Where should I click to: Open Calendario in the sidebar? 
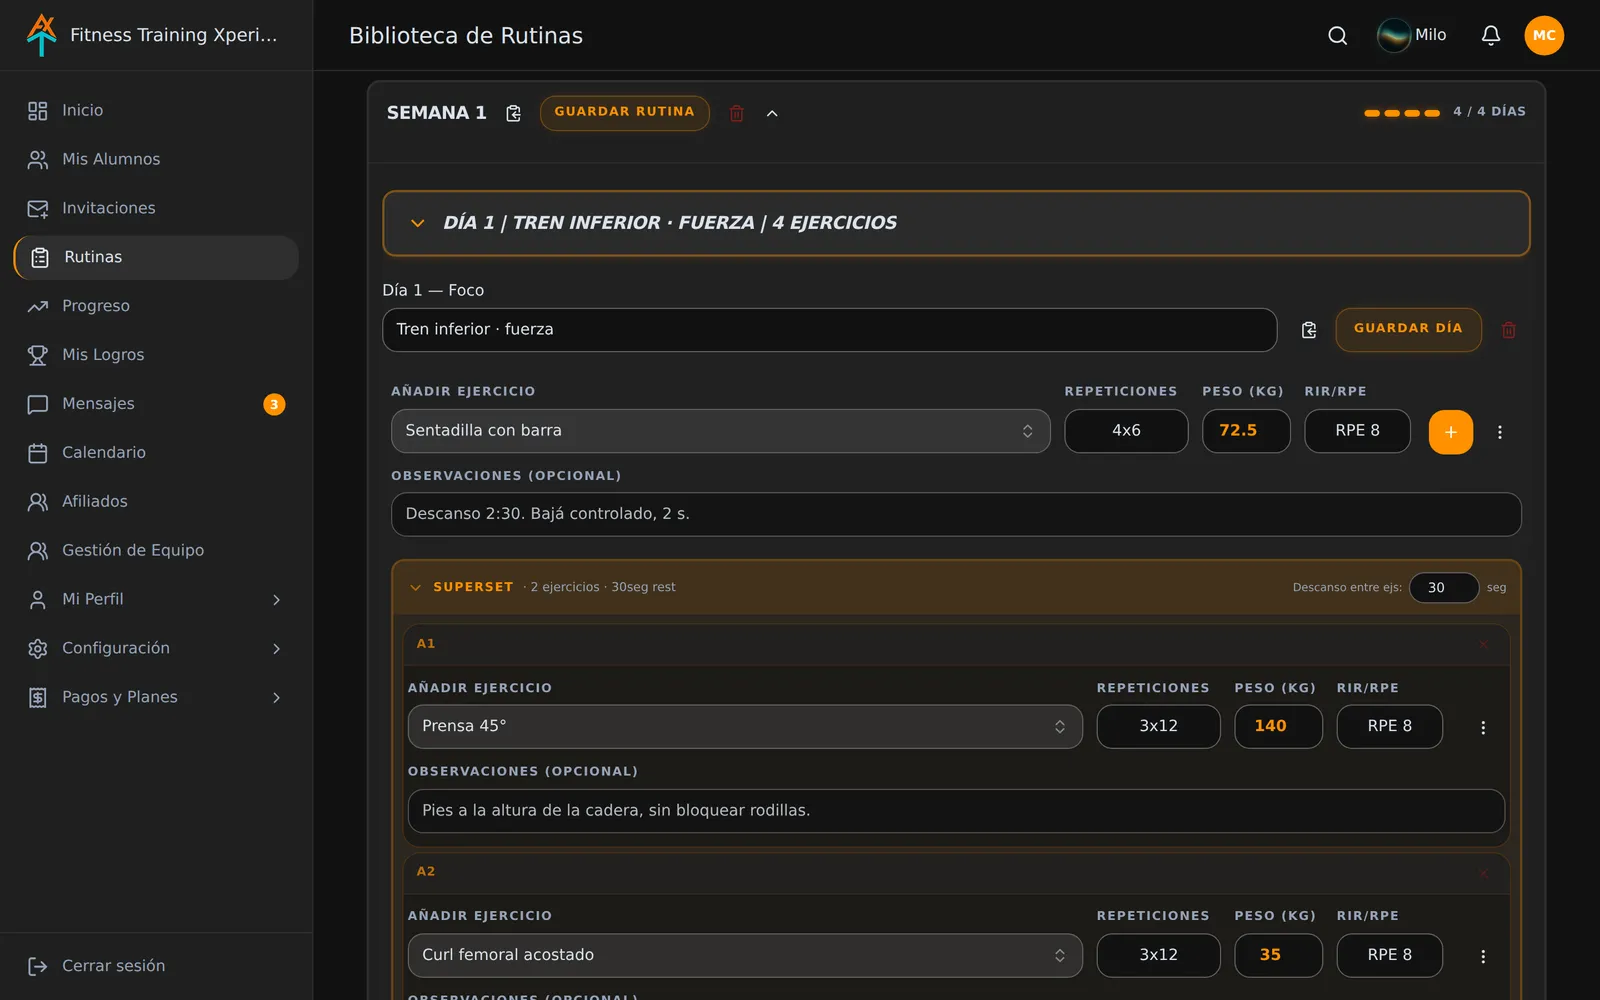point(156,452)
